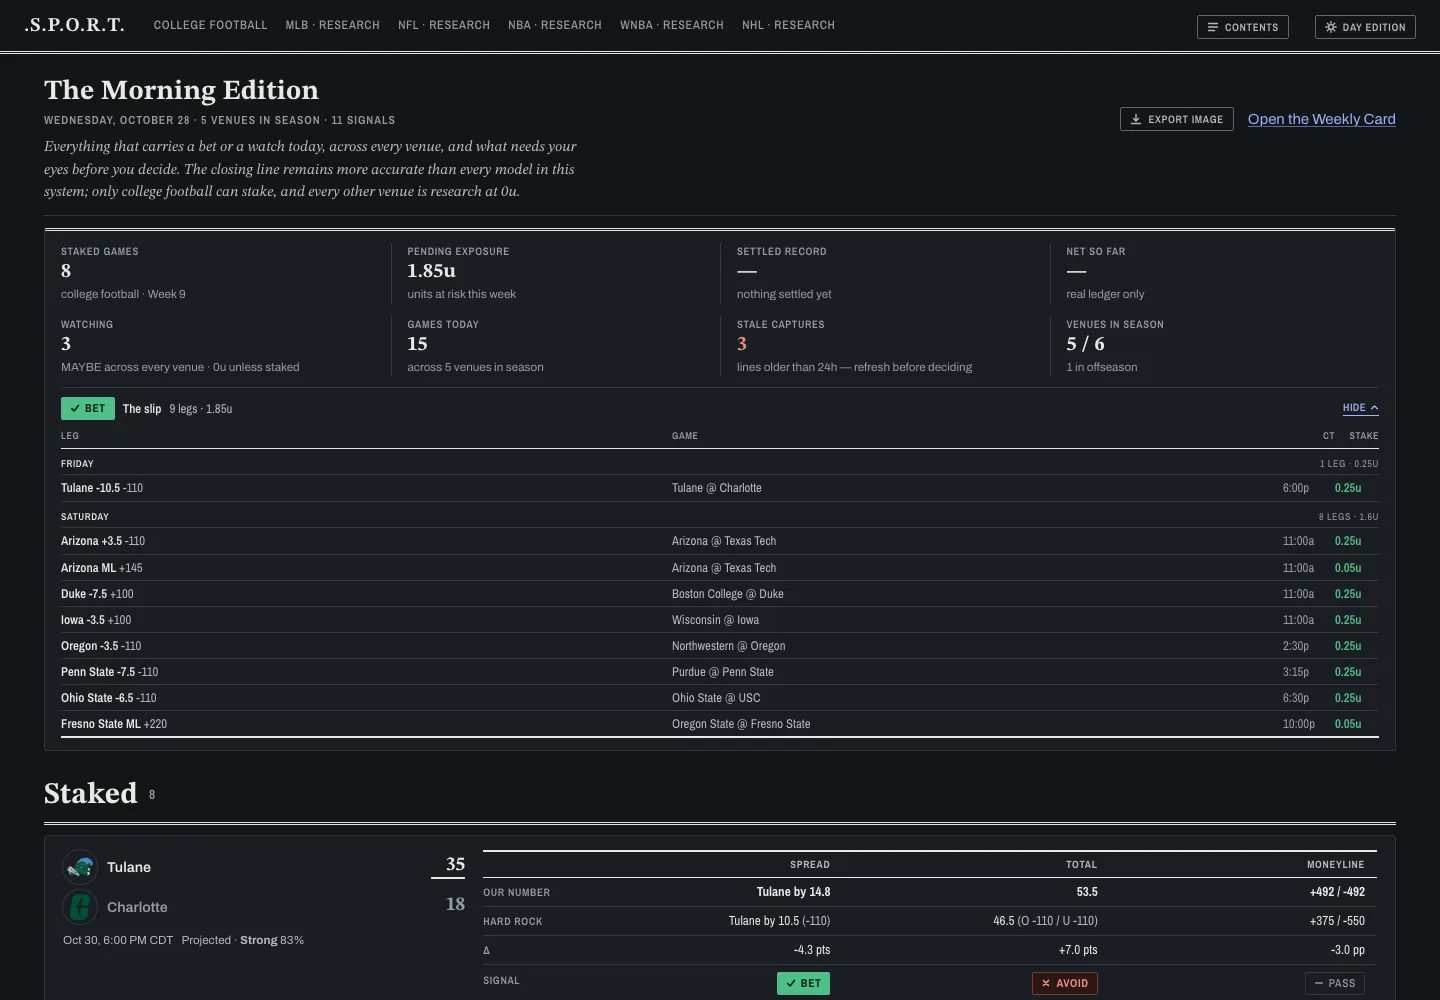Click the S.P.O.R.T. site logo
Screen dimensions: 1440x1000
[x=75, y=25]
